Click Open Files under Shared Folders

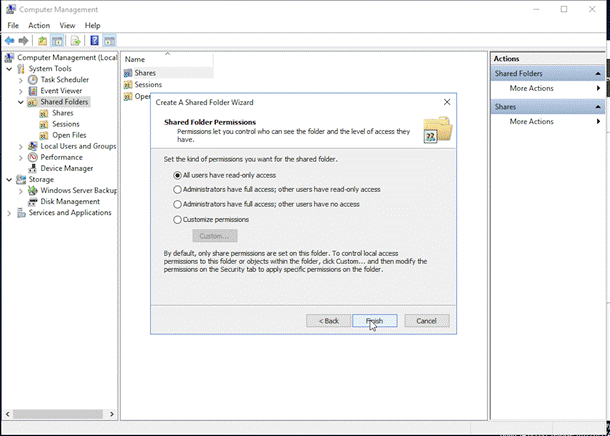click(x=69, y=135)
